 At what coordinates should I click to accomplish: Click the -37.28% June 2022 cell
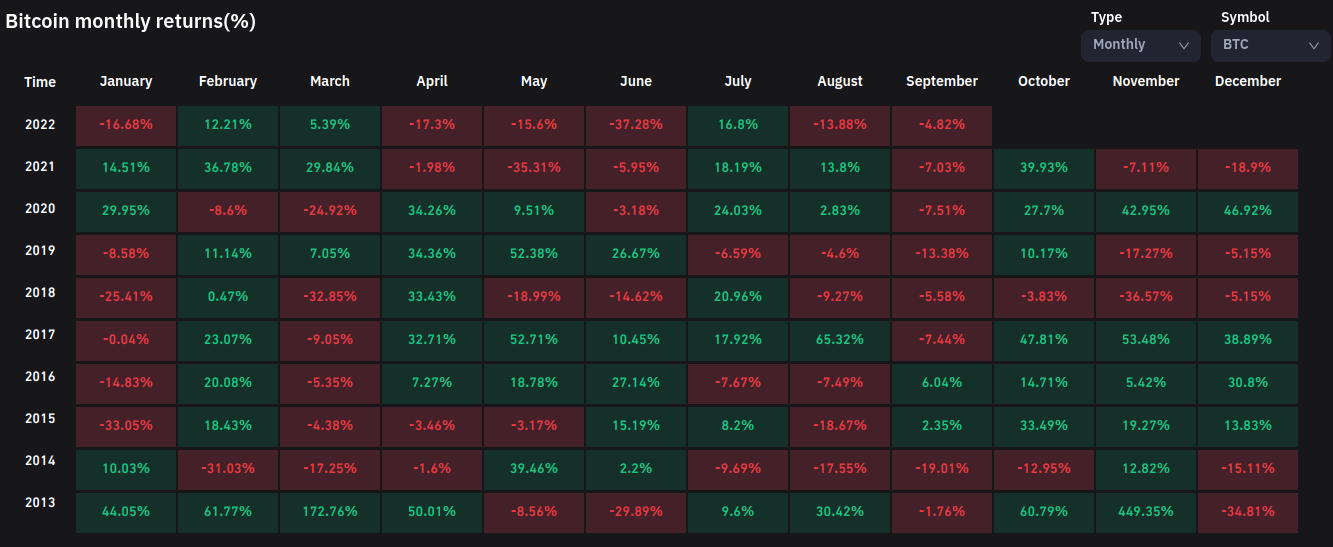[x=636, y=125]
